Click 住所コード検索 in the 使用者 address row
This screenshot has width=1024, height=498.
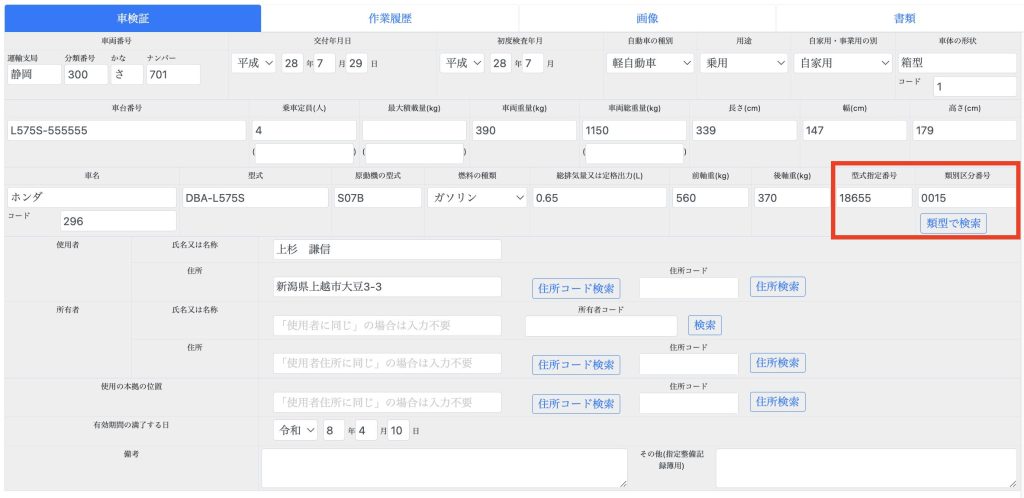575,288
